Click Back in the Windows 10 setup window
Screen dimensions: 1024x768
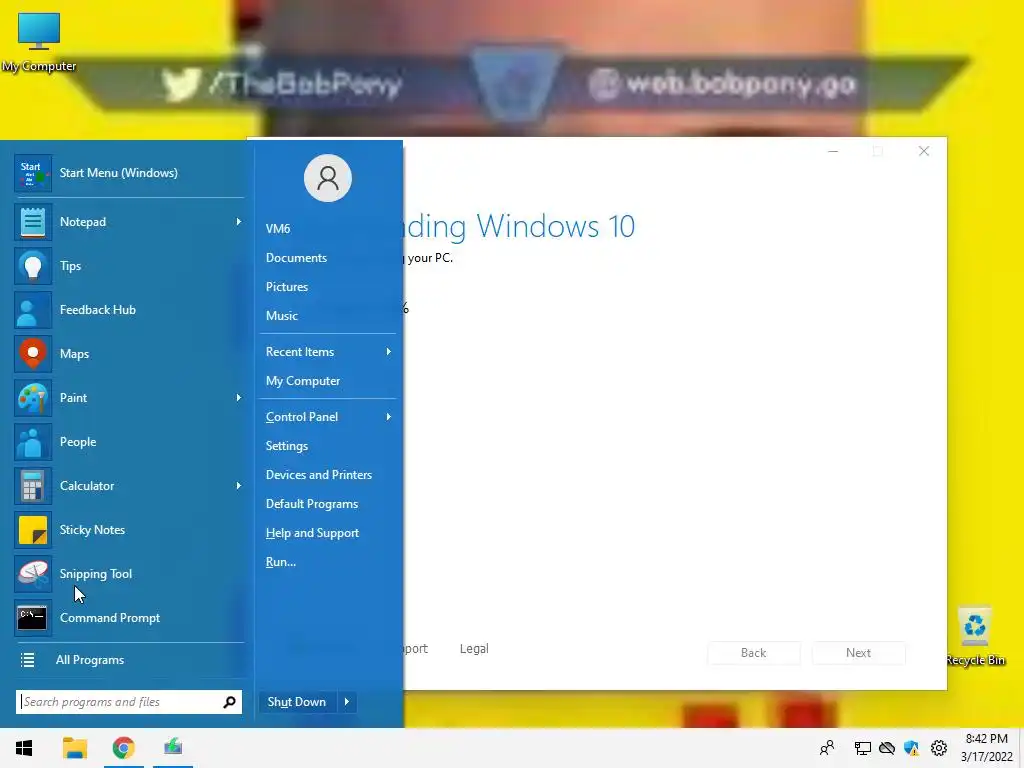[754, 653]
